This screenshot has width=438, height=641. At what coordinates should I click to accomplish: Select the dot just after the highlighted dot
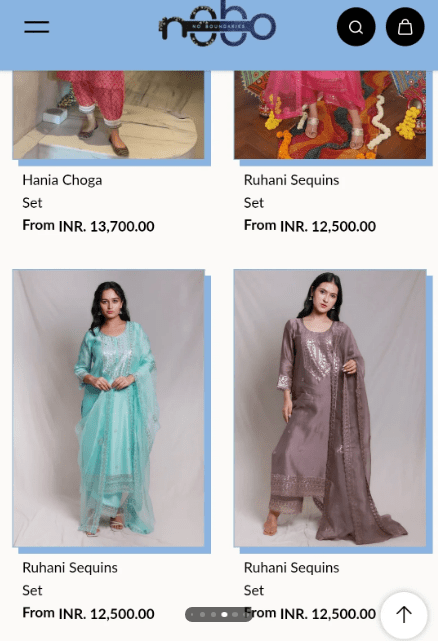[234, 614]
